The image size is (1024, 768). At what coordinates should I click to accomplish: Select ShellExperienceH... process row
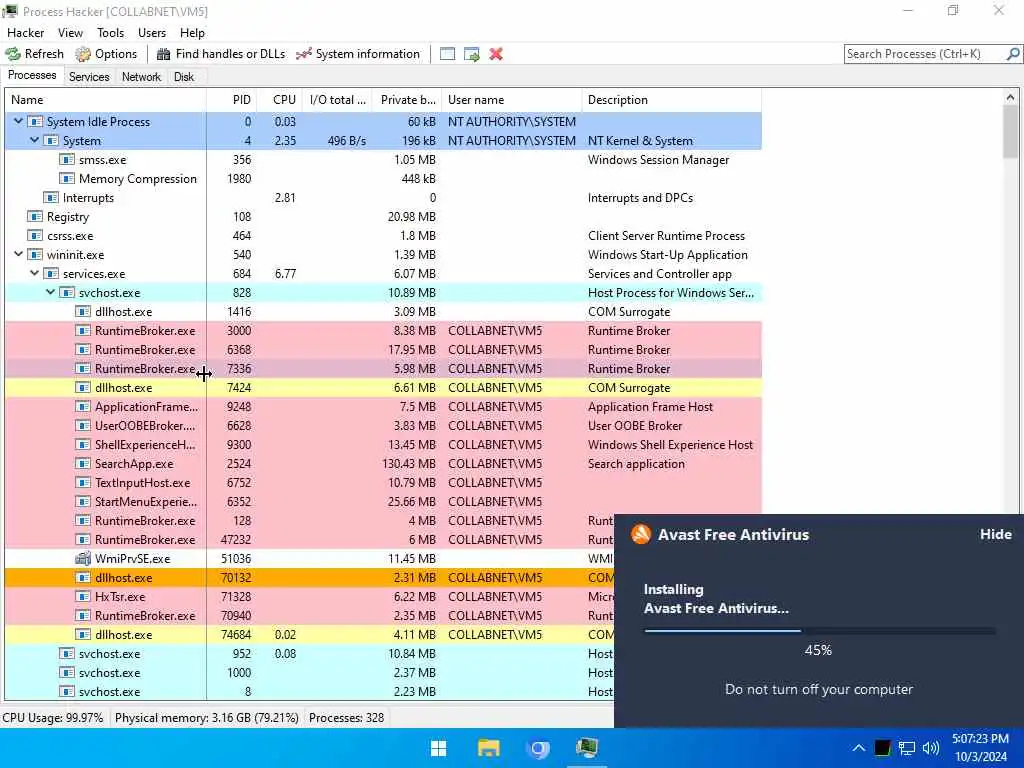click(x=383, y=444)
